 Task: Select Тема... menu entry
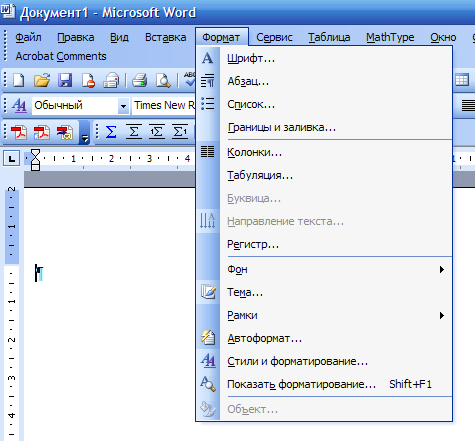(x=324, y=292)
